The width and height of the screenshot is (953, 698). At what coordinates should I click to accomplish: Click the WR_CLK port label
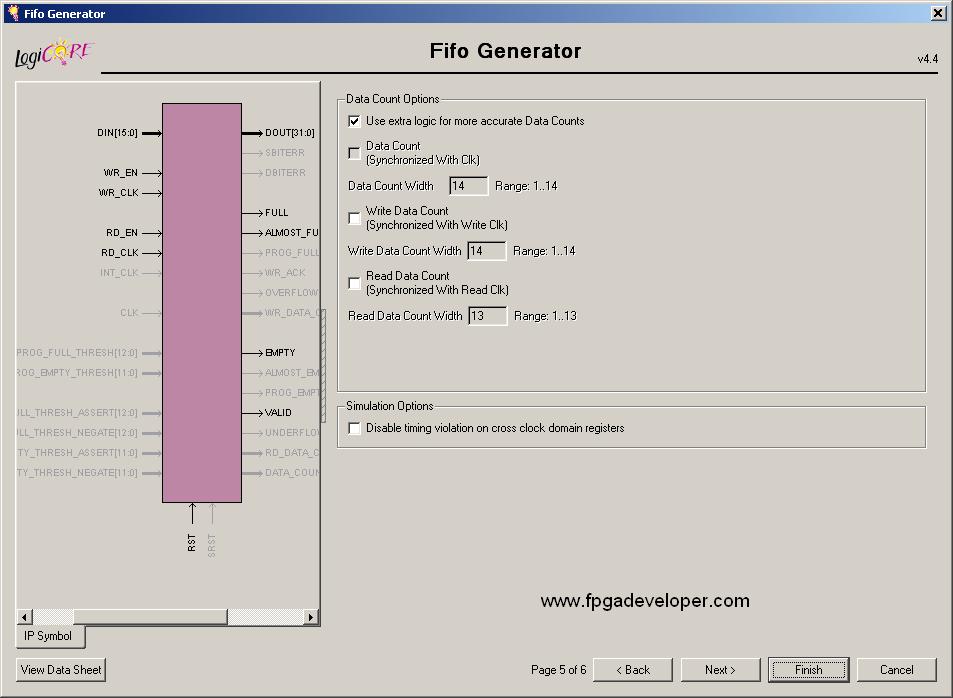pos(119,193)
